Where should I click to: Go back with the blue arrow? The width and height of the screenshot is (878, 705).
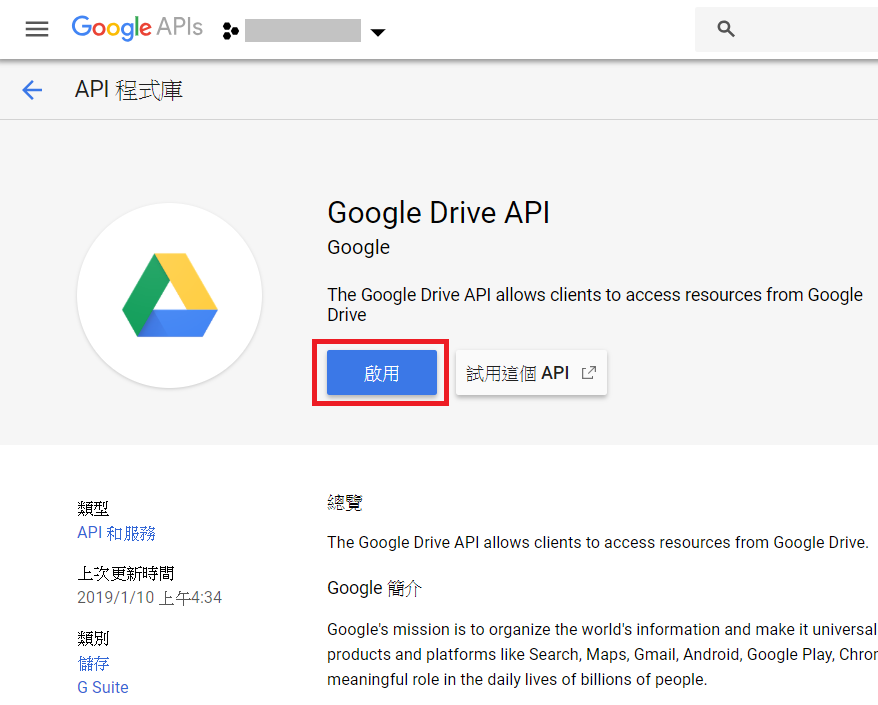(32, 90)
